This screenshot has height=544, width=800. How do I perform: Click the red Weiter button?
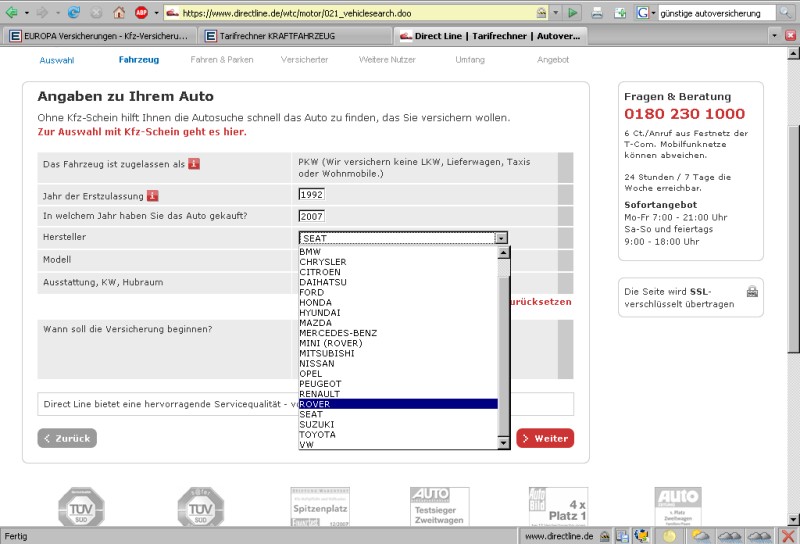(x=545, y=438)
